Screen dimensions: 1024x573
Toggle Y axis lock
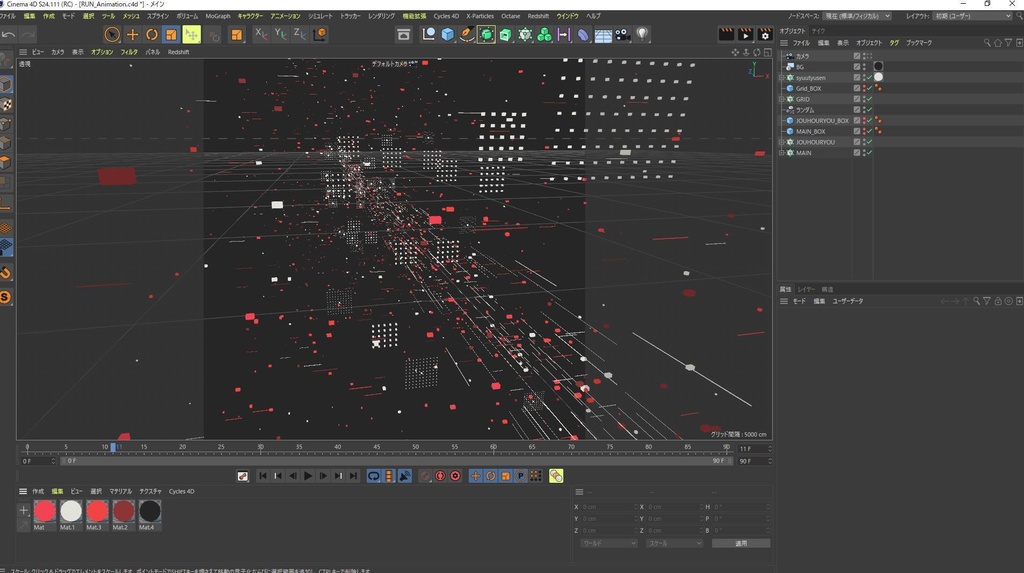point(280,34)
